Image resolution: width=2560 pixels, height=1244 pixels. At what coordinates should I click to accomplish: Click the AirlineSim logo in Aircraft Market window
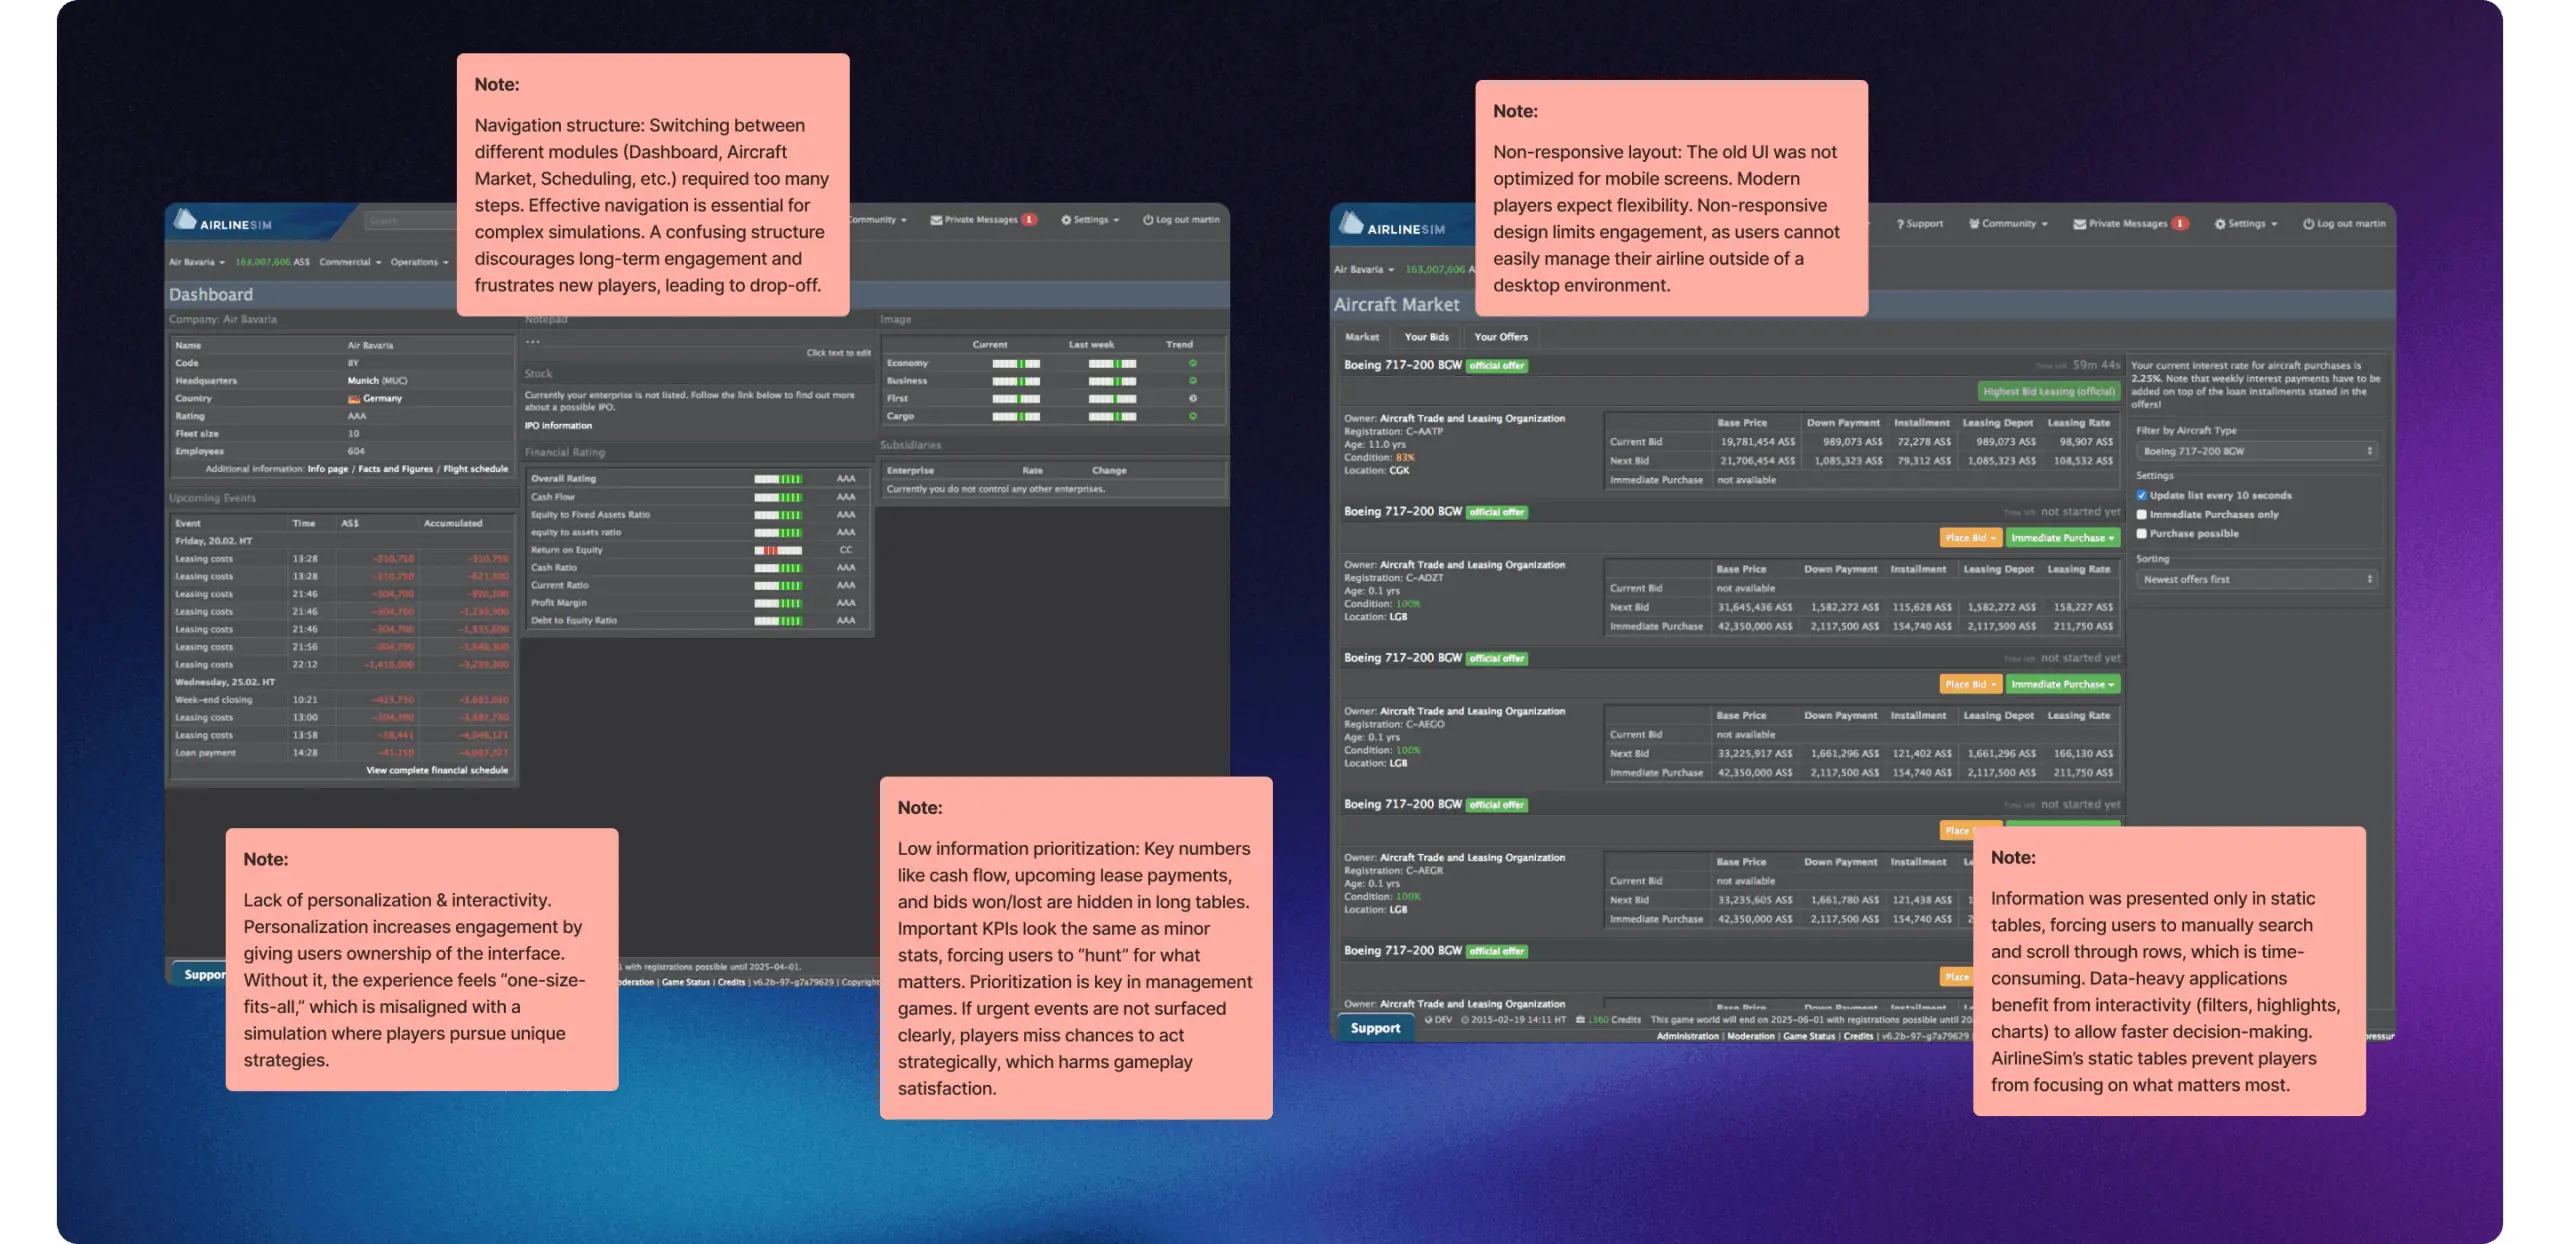point(1391,226)
